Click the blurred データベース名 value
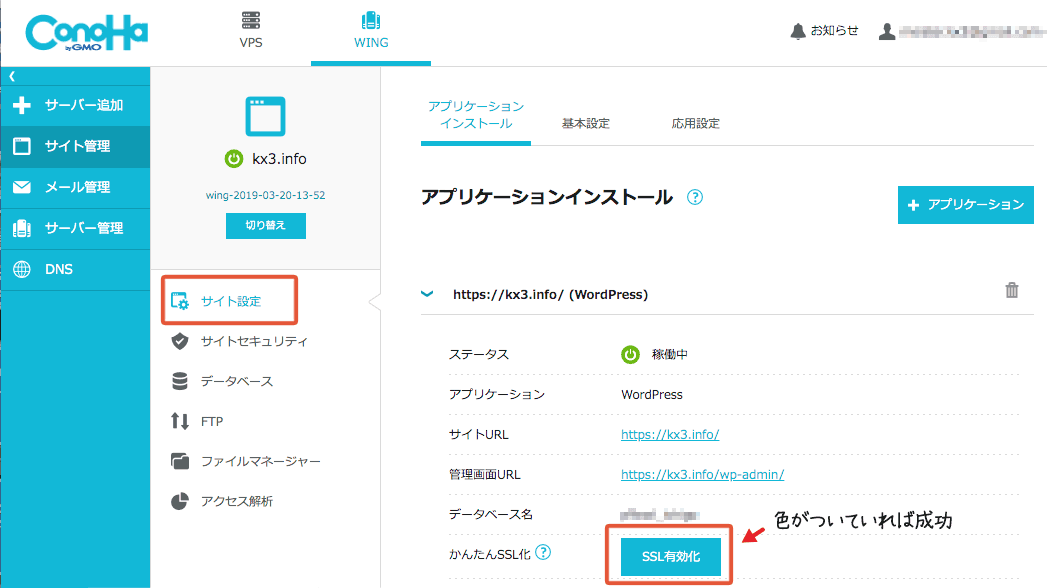This screenshot has width=1047, height=588. (x=659, y=515)
